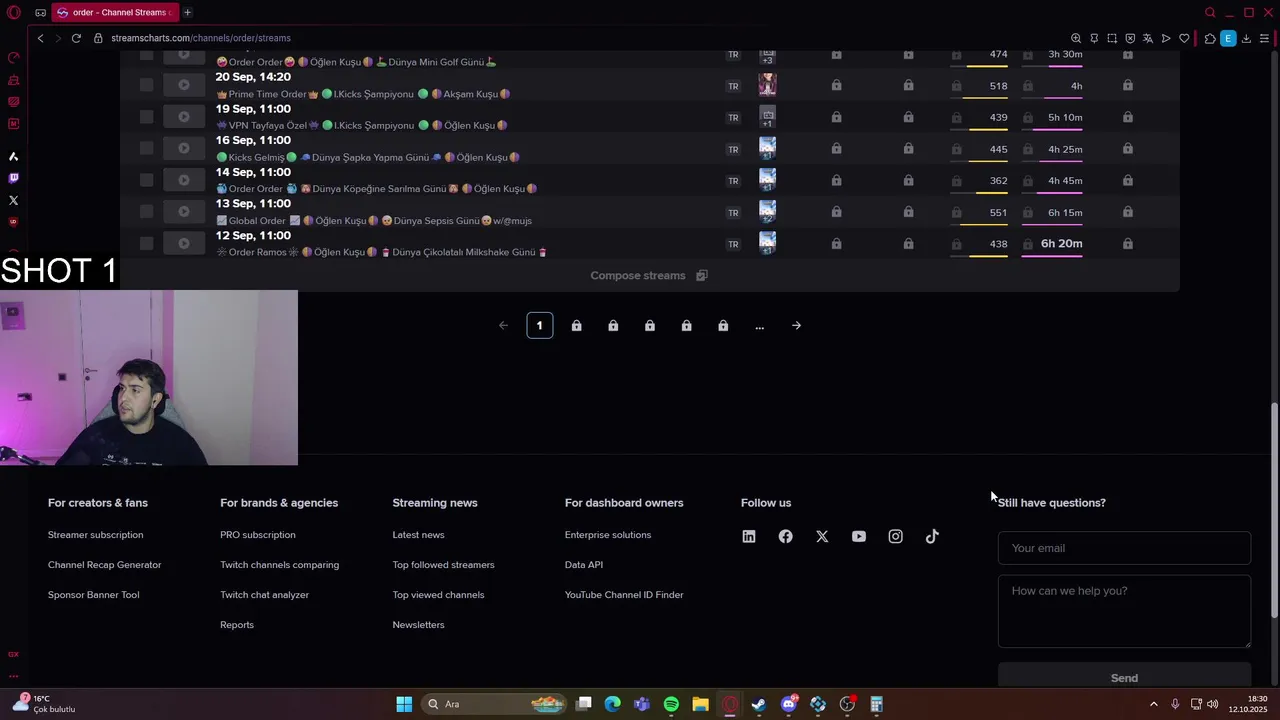Open Top followed streamers link

443,565
